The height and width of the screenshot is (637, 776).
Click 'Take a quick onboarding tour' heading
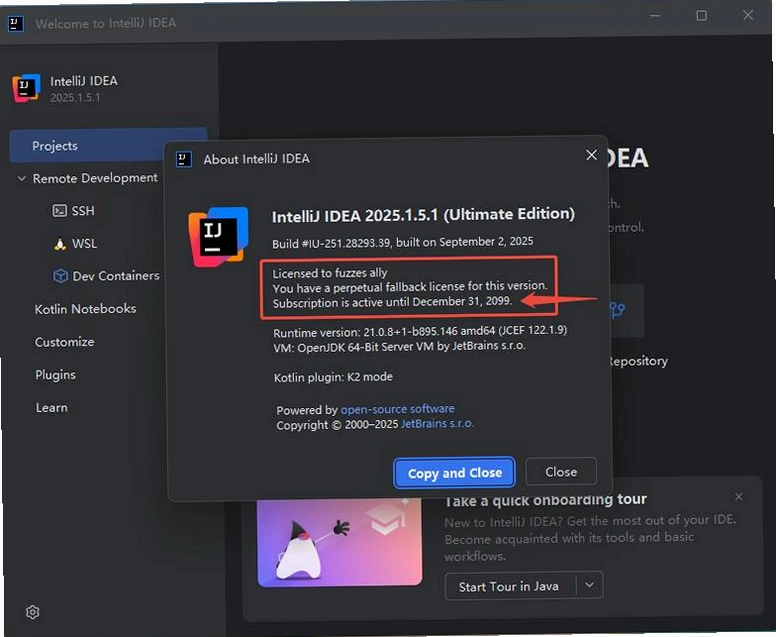pyautogui.click(x=545, y=500)
